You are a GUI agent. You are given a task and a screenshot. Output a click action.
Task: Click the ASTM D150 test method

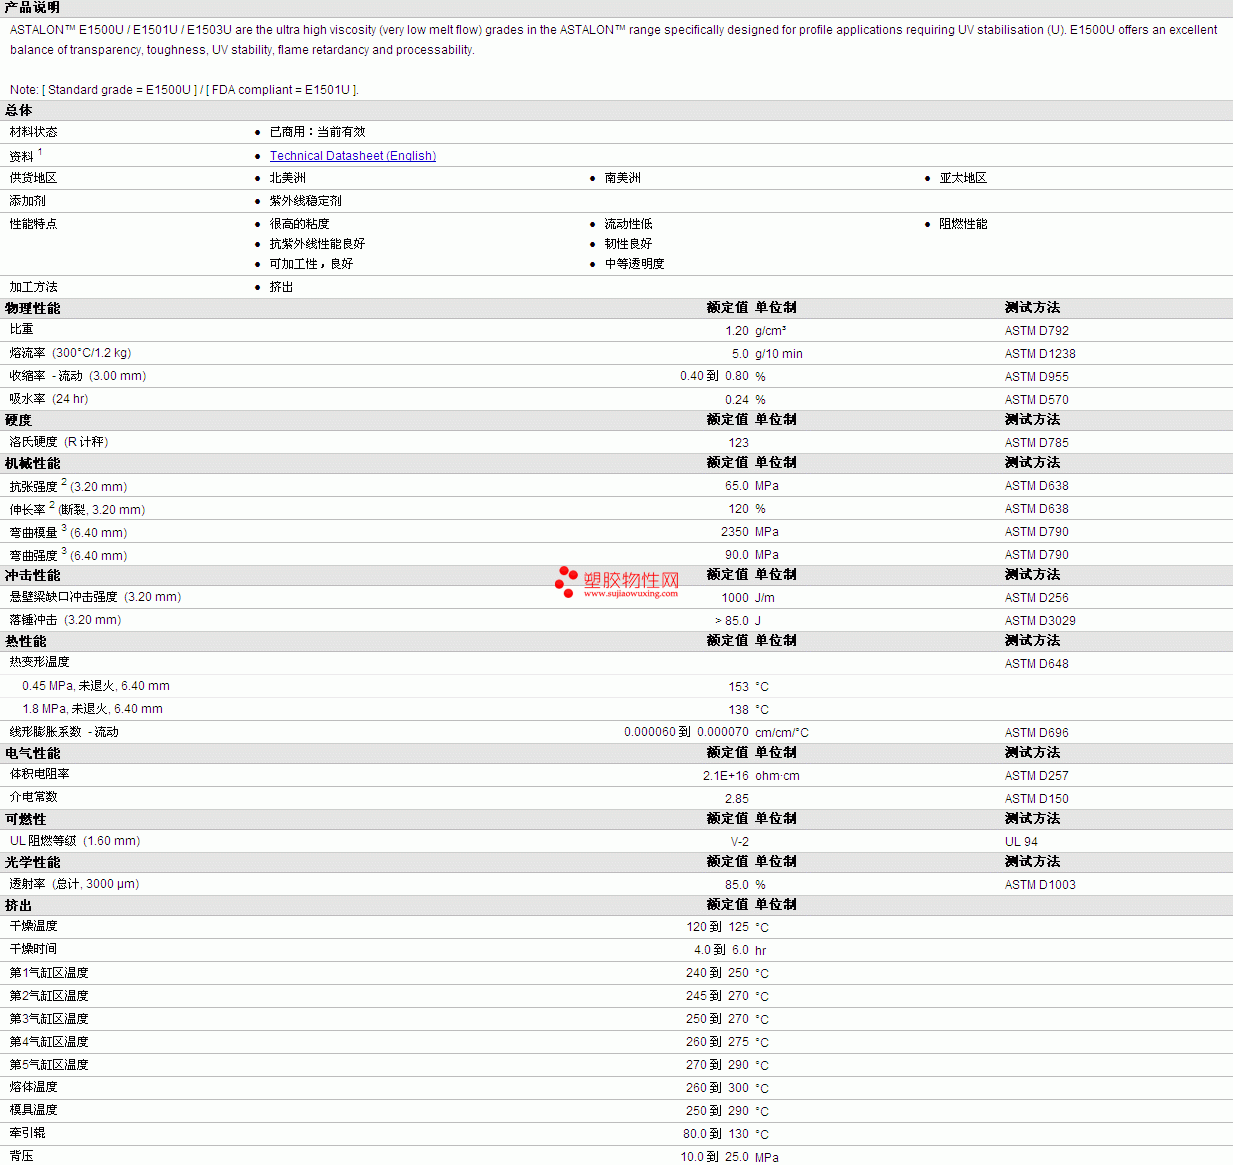click(1037, 799)
